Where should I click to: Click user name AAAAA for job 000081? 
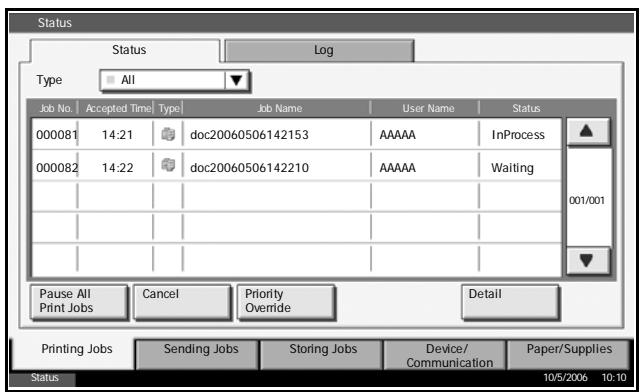(x=398, y=135)
